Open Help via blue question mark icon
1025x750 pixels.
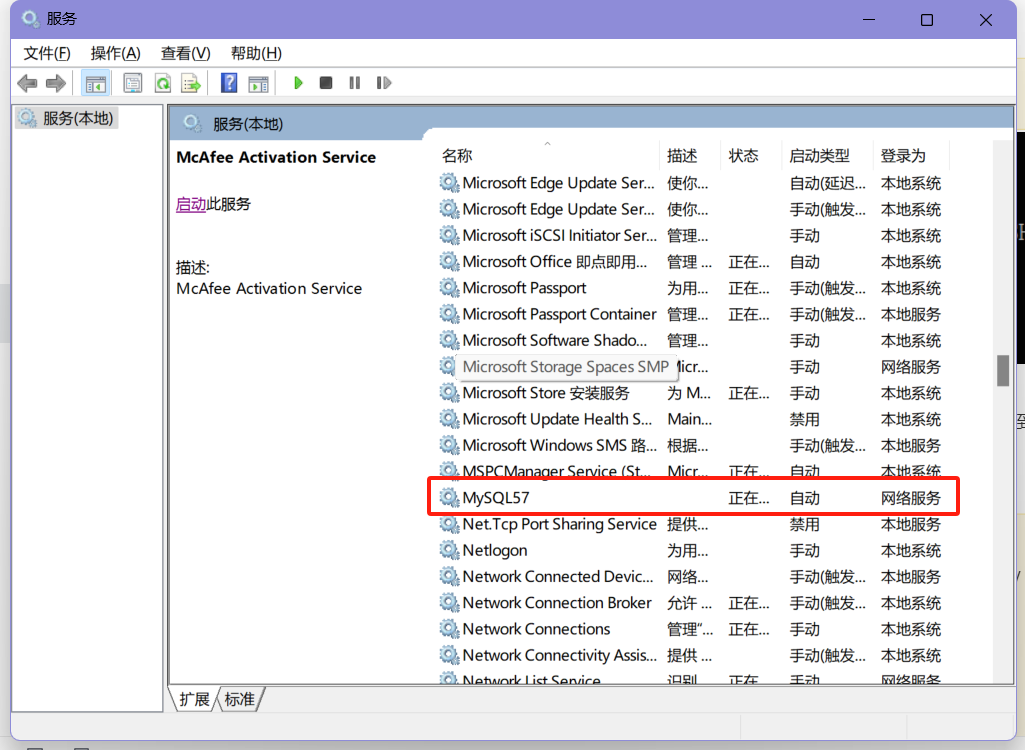[229, 83]
